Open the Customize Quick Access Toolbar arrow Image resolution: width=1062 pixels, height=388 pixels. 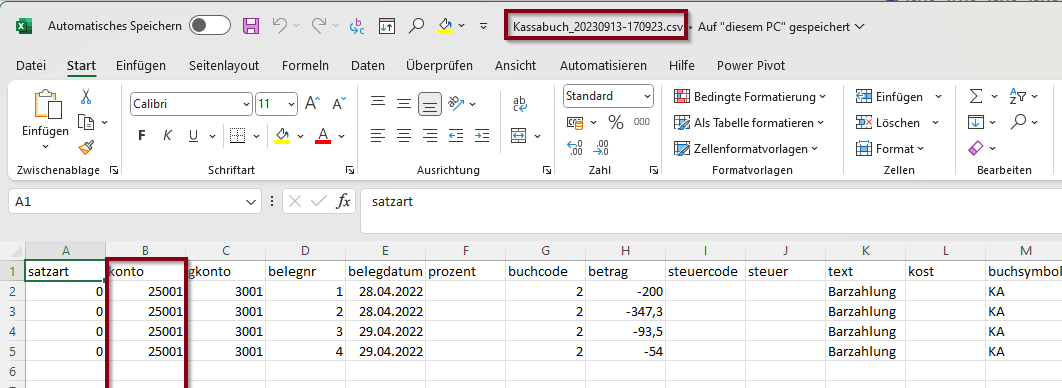484,26
